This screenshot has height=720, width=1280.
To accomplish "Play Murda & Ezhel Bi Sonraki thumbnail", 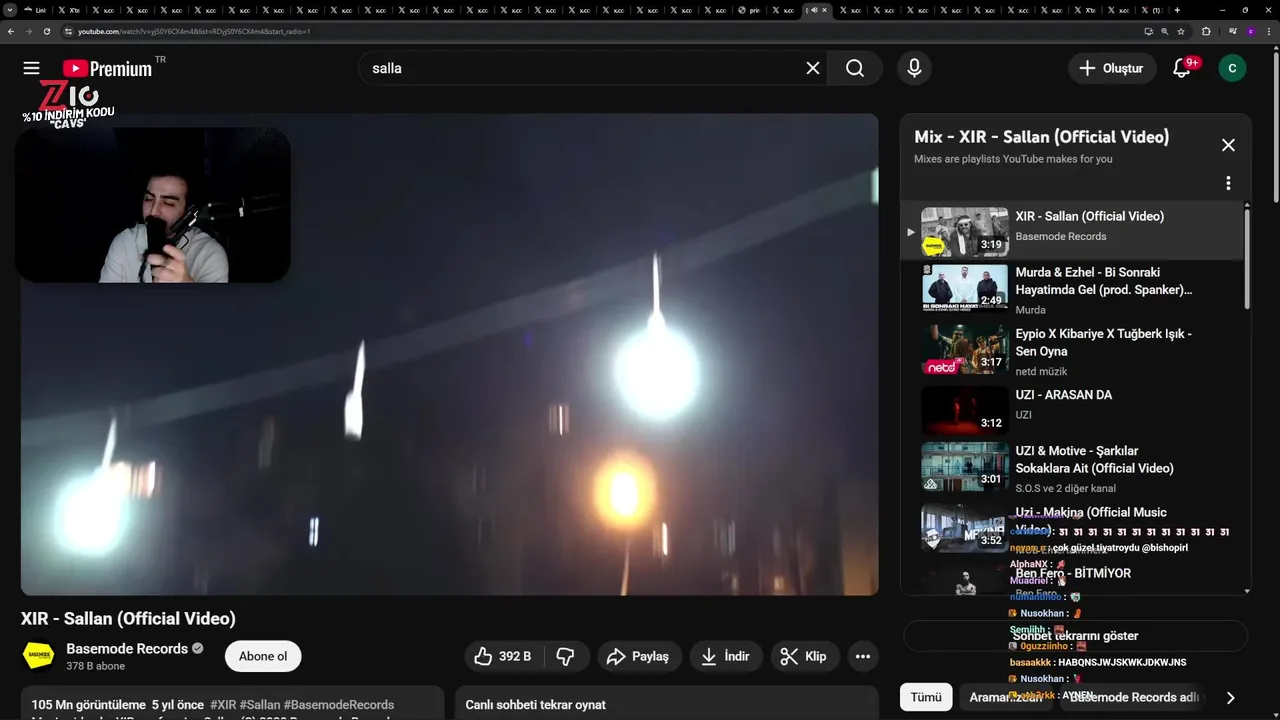I will [x=964, y=288].
